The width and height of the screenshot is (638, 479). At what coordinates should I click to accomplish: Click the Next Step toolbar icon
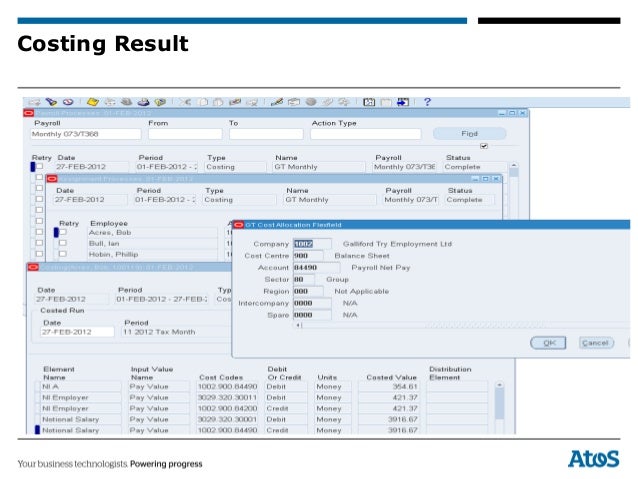pos(109,102)
